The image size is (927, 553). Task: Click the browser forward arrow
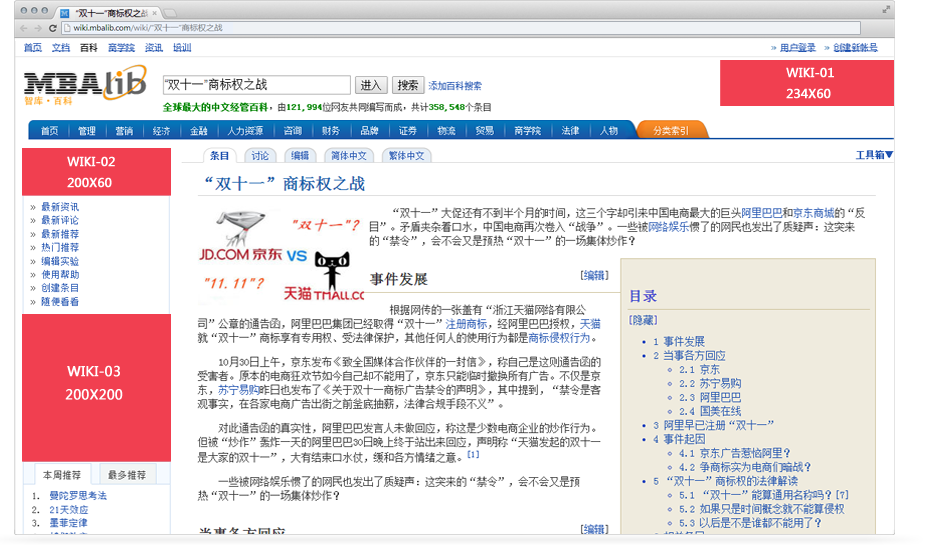[38, 28]
